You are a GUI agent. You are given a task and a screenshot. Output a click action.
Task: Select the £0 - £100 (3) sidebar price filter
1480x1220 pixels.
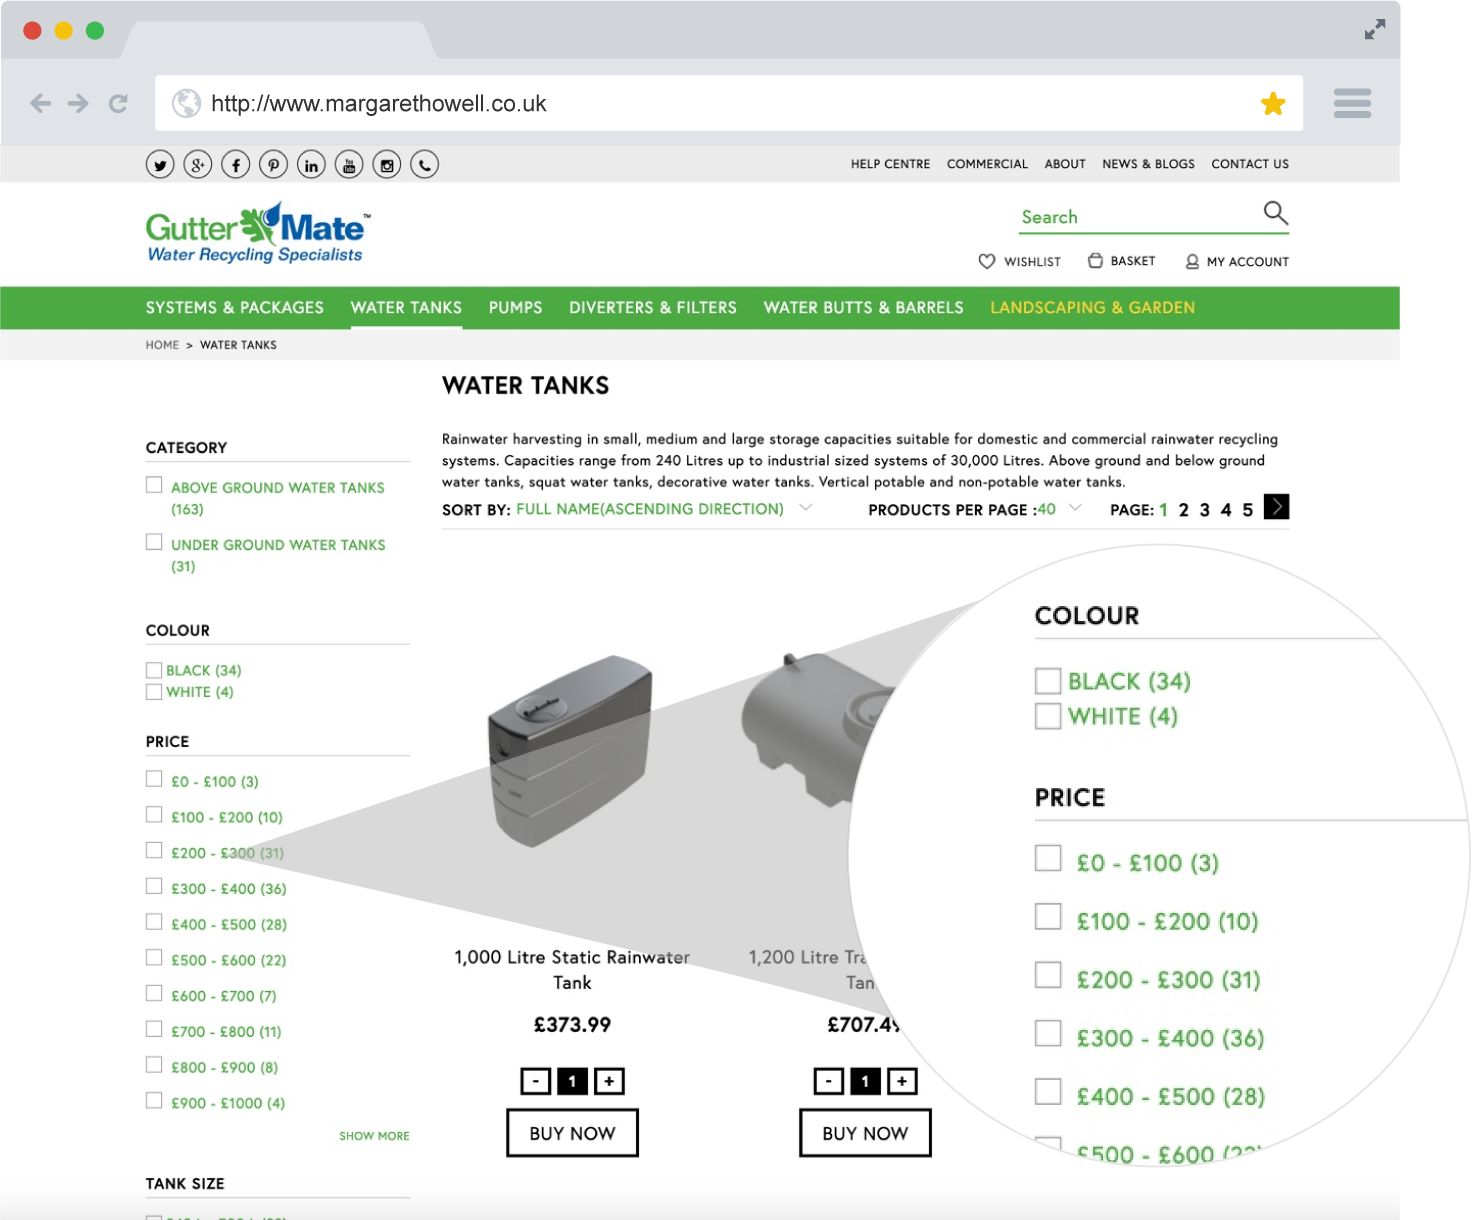[x=154, y=779]
